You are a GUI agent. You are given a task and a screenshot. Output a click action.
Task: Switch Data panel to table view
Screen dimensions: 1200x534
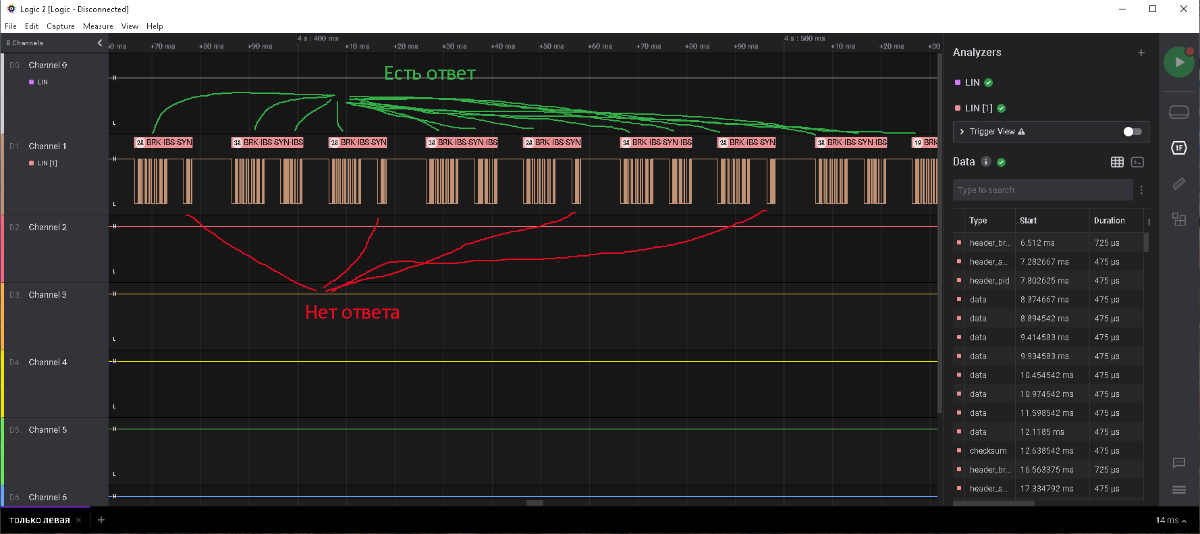(1118, 161)
